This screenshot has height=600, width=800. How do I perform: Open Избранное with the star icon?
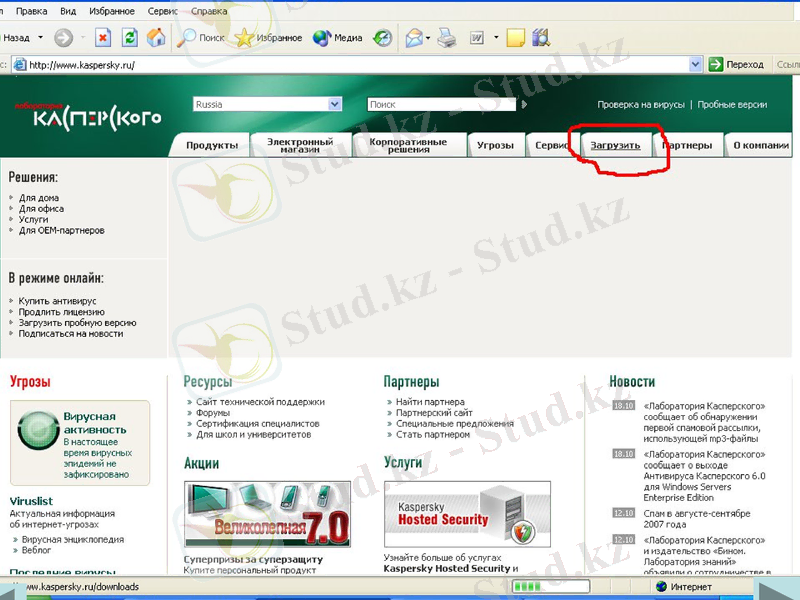point(243,37)
